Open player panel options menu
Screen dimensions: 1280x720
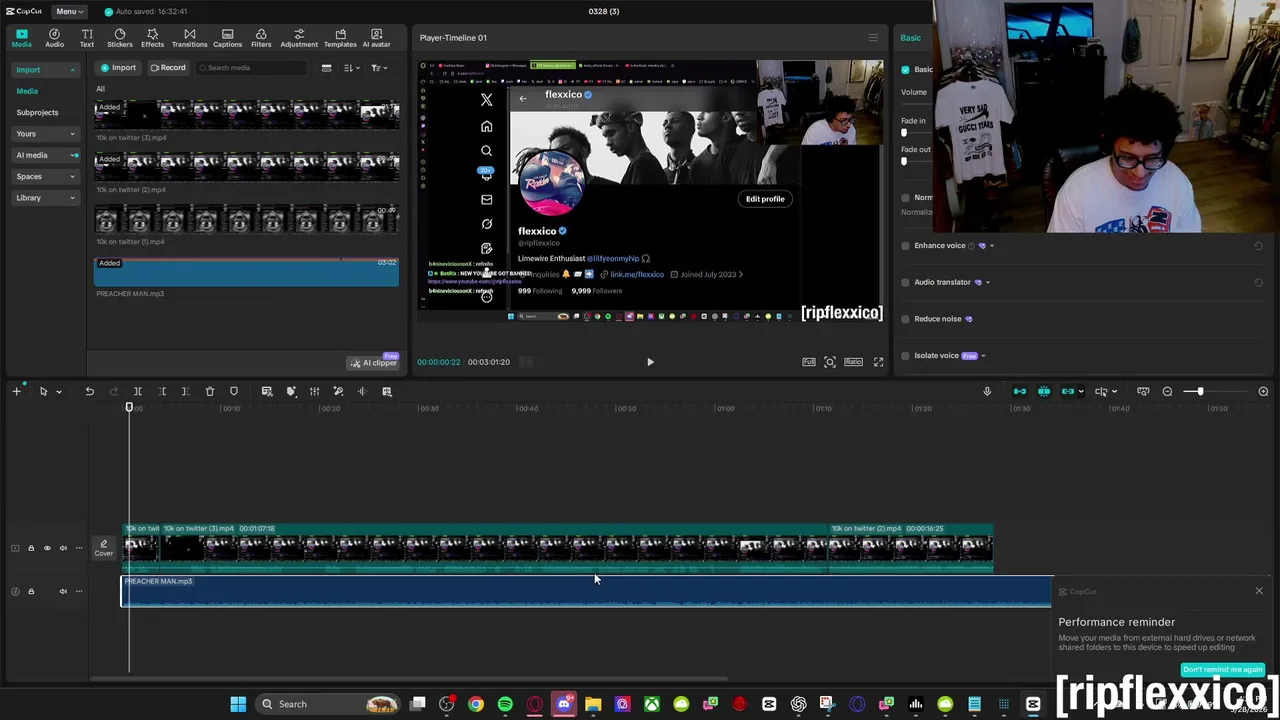tap(873, 38)
